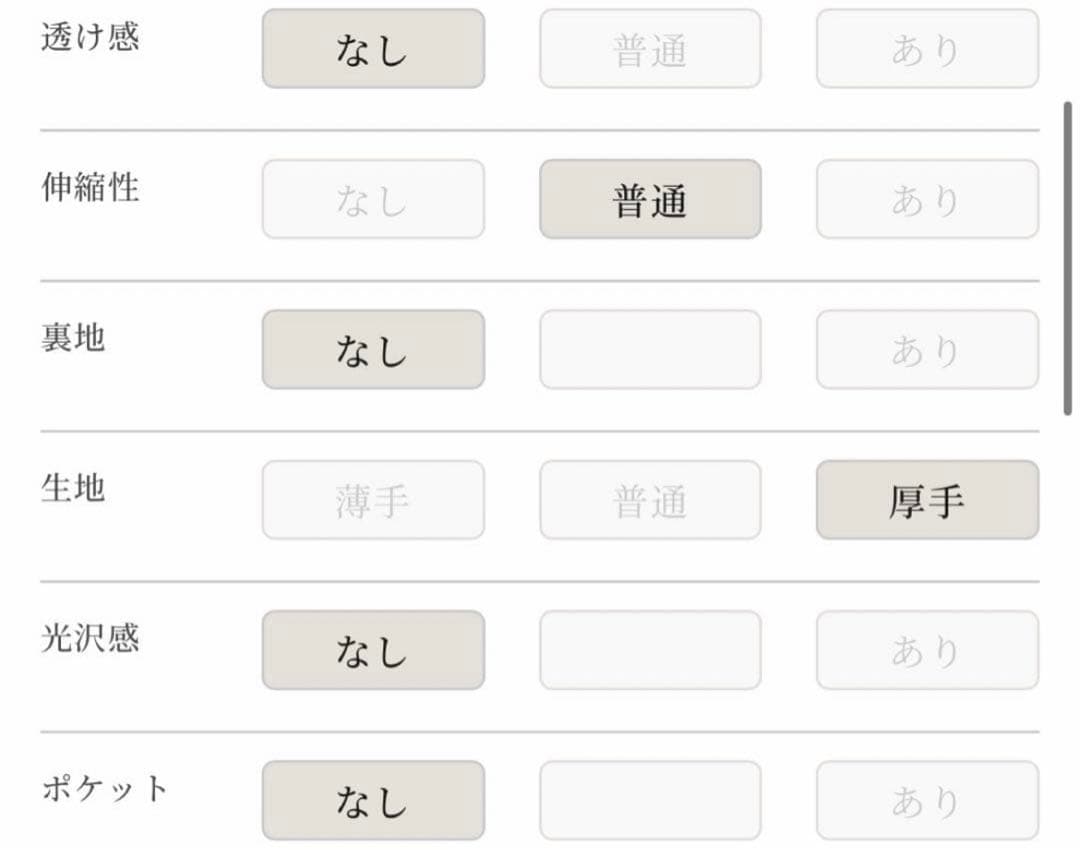1080x850 pixels.
Task: Click the vertical scrollbar on the right
Action: [1067, 255]
